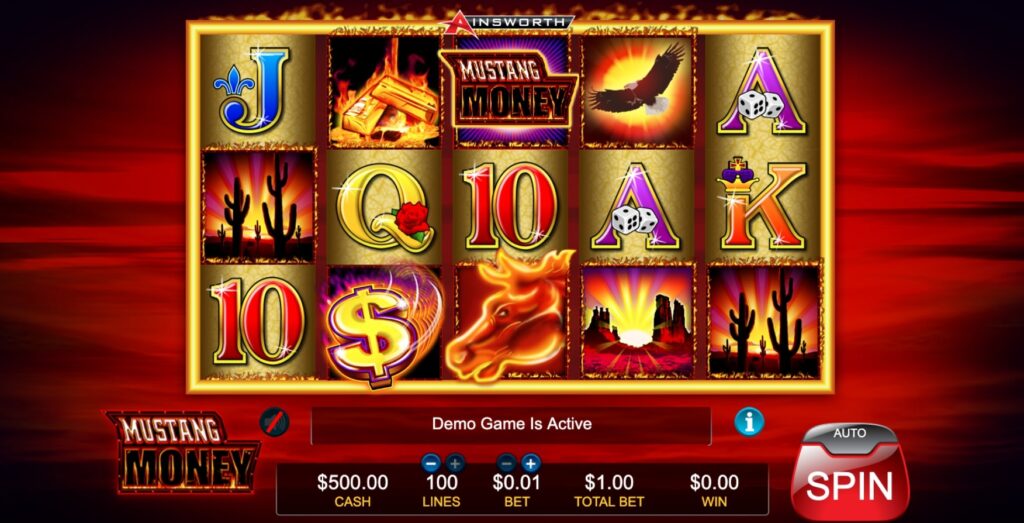Enable AUTO spin mode
This screenshot has width=1024, height=523.
pos(850,434)
